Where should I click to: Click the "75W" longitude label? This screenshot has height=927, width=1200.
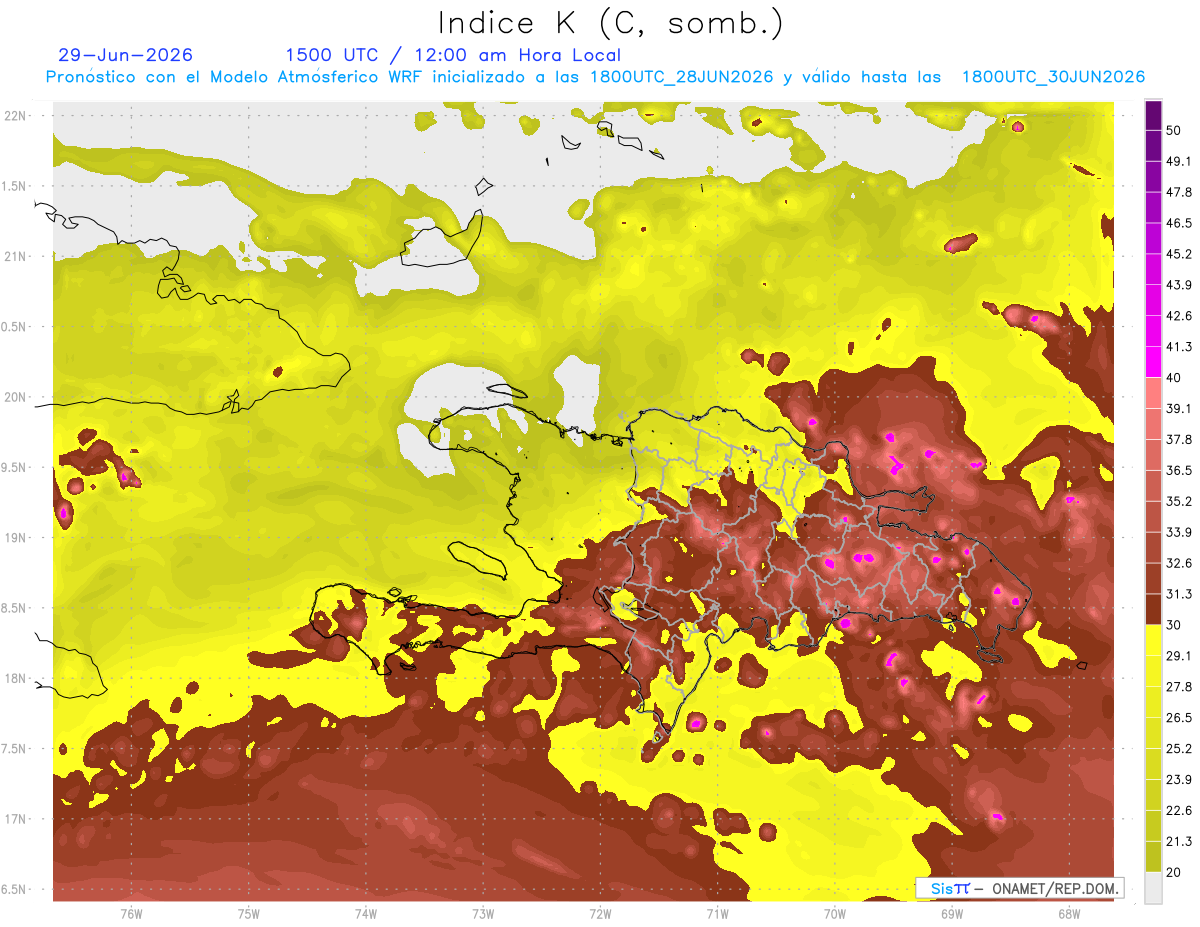[248, 913]
